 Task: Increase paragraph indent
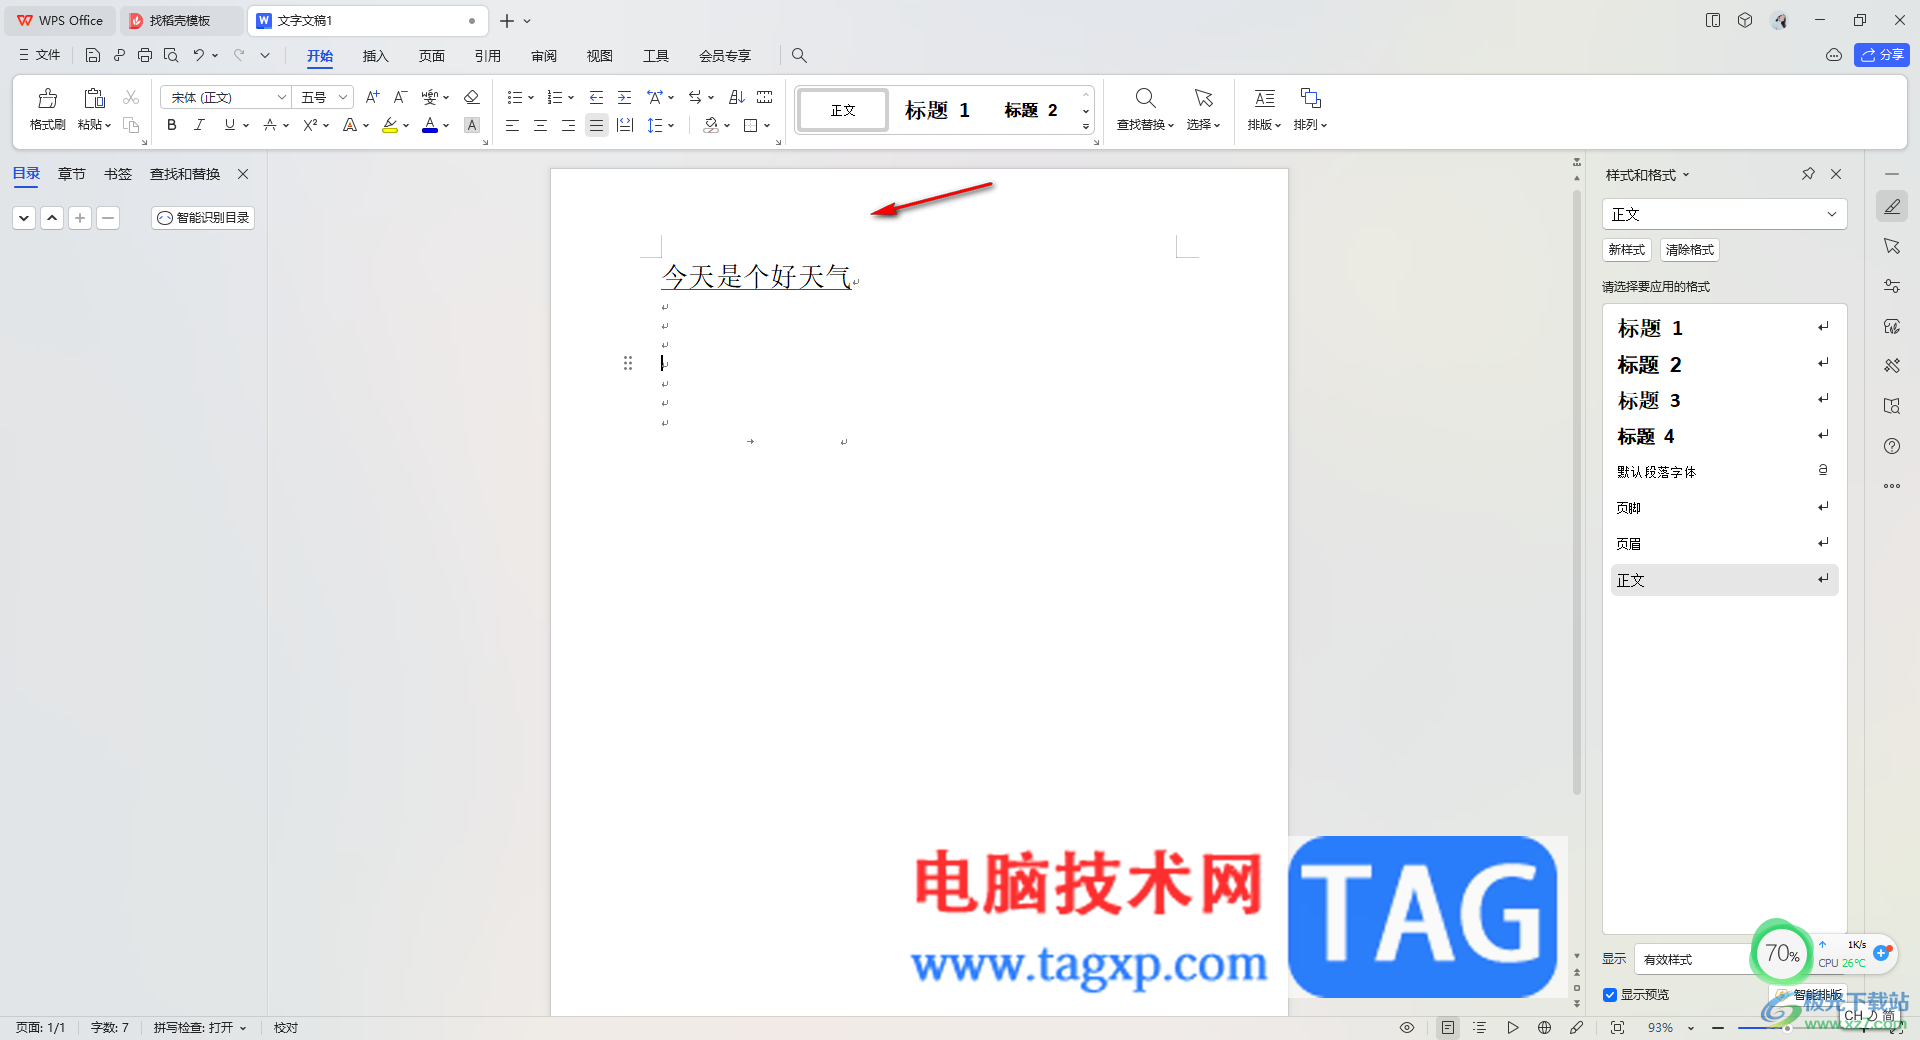coord(624,97)
